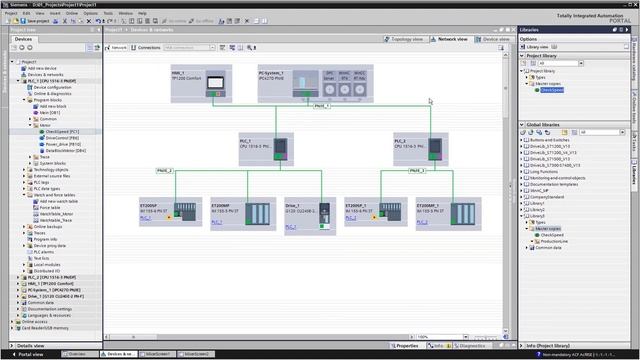Viewport: 640px width, 360px height.
Task: Click the Connections button in editor toolbar
Action: point(146,48)
